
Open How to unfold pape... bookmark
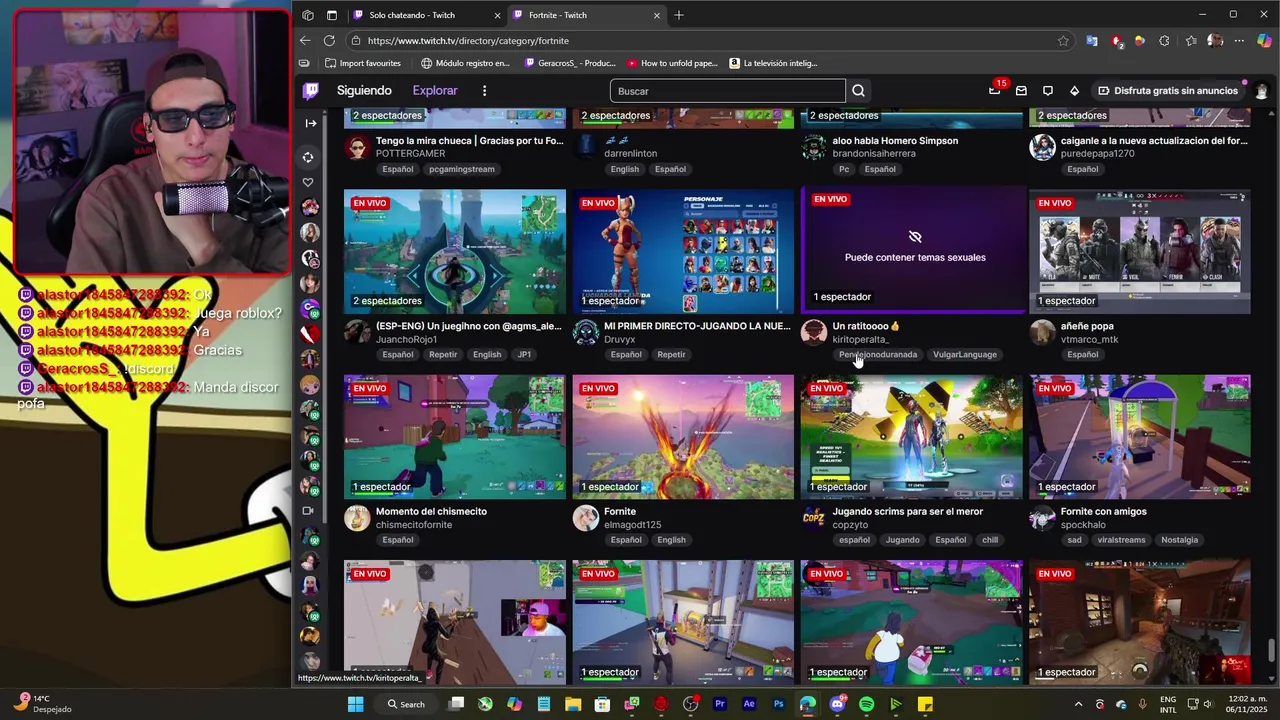[x=671, y=63]
